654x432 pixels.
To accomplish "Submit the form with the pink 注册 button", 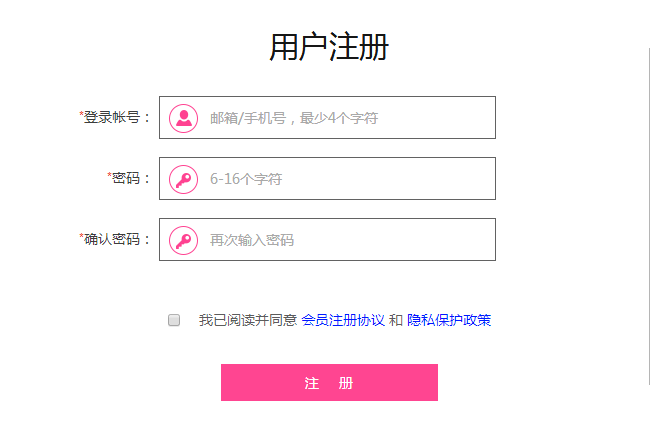I will coord(330,382).
